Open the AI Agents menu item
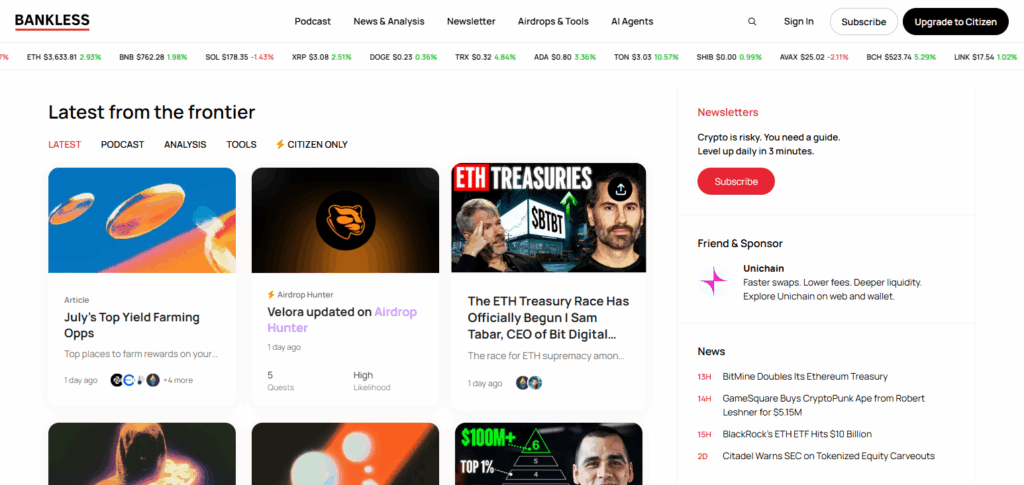1024x485 pixels. [x=632, y=22]
